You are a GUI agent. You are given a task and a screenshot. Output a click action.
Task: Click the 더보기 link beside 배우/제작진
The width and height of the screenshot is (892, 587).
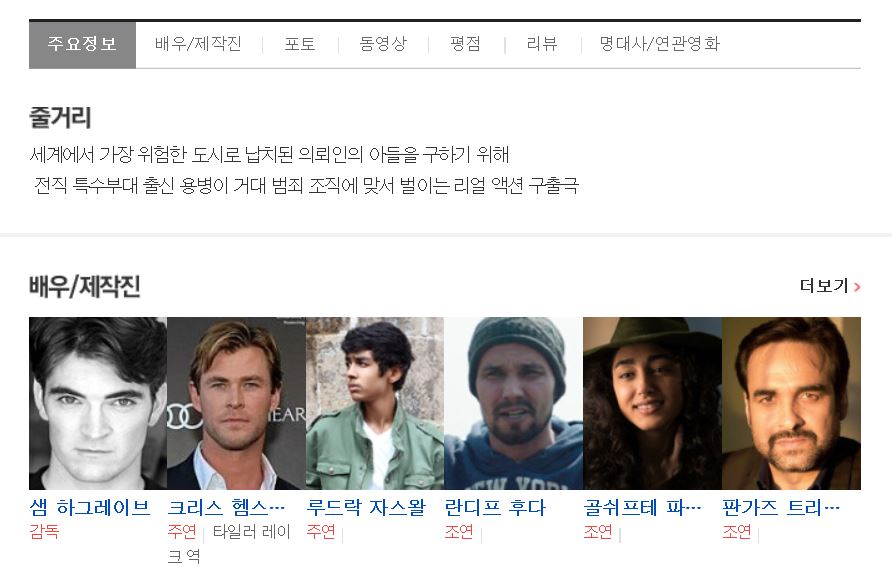coord(824,286)
